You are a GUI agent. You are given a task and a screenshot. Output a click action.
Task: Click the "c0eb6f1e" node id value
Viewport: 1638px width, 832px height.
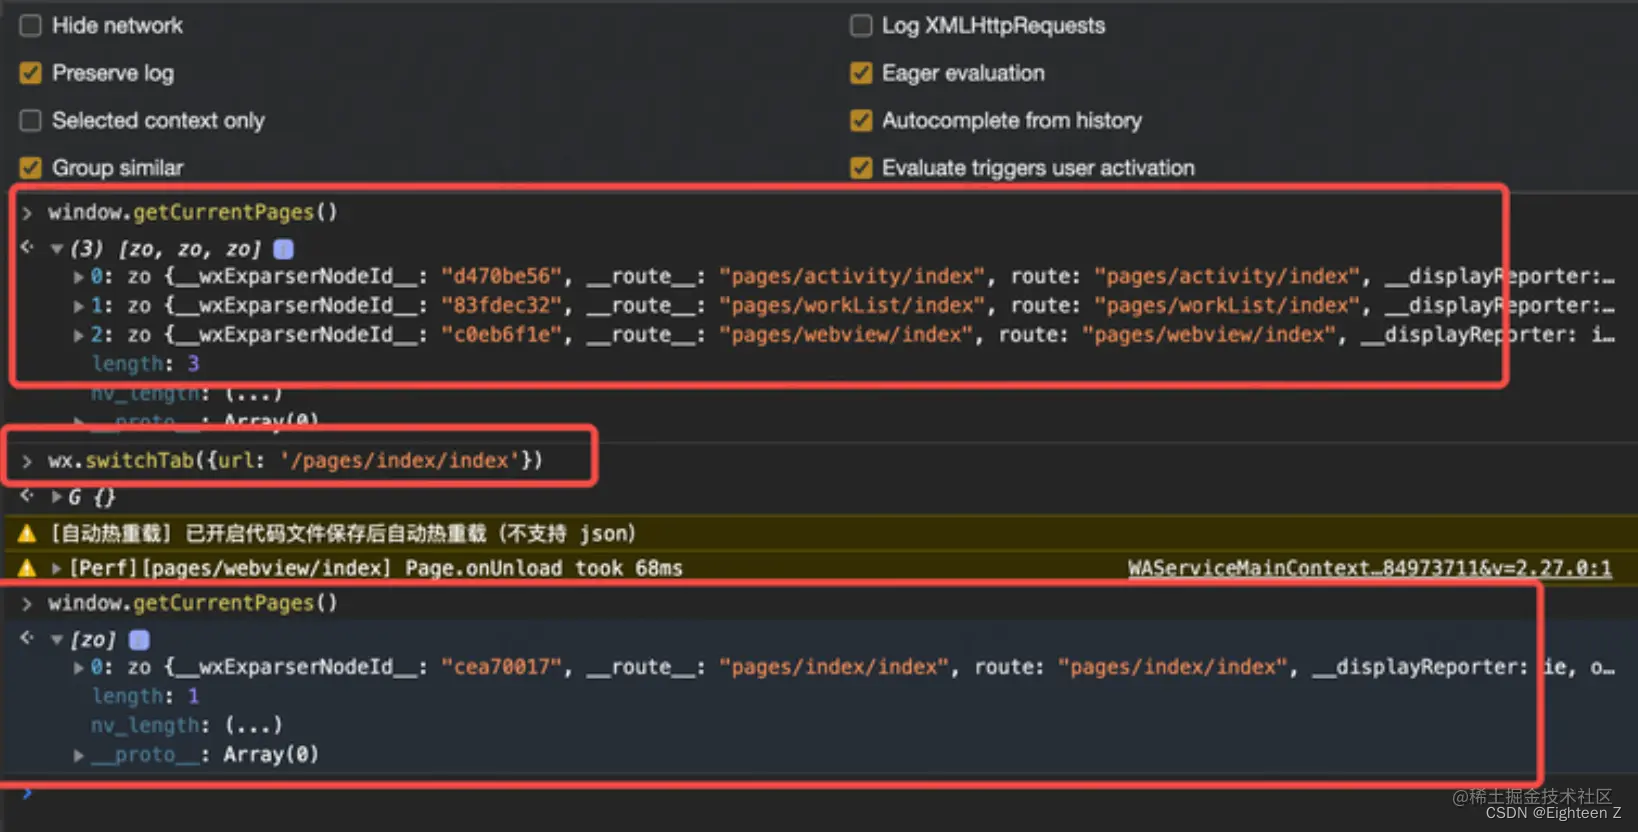coord(502,335)
